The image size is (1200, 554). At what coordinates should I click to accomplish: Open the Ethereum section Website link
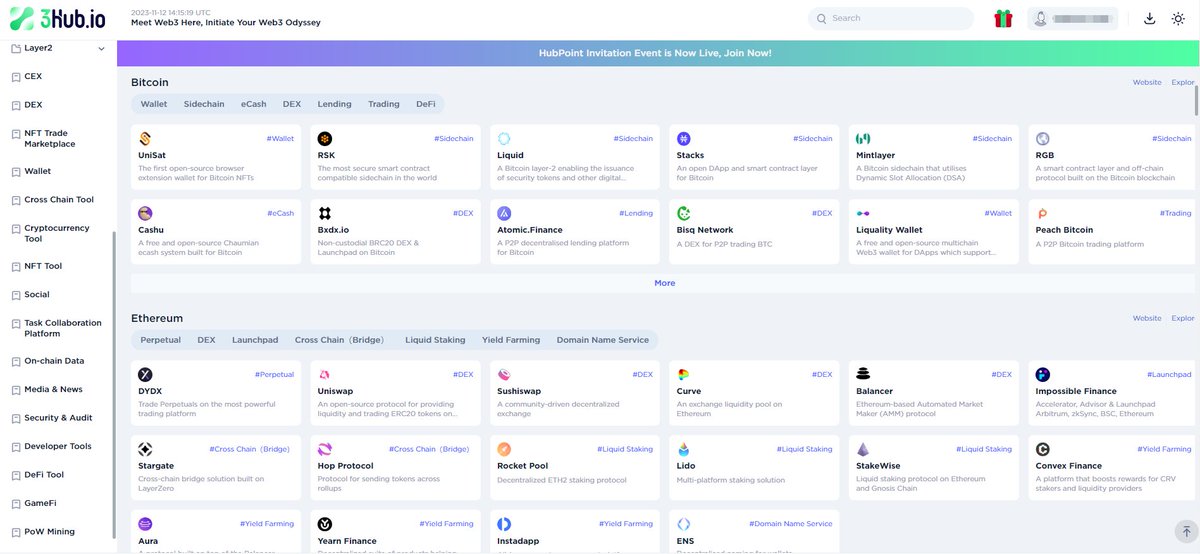(1147, 319)
